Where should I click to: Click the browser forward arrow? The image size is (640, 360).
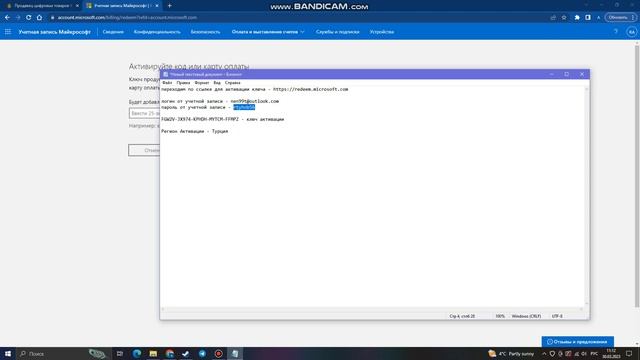coord(18,18)
